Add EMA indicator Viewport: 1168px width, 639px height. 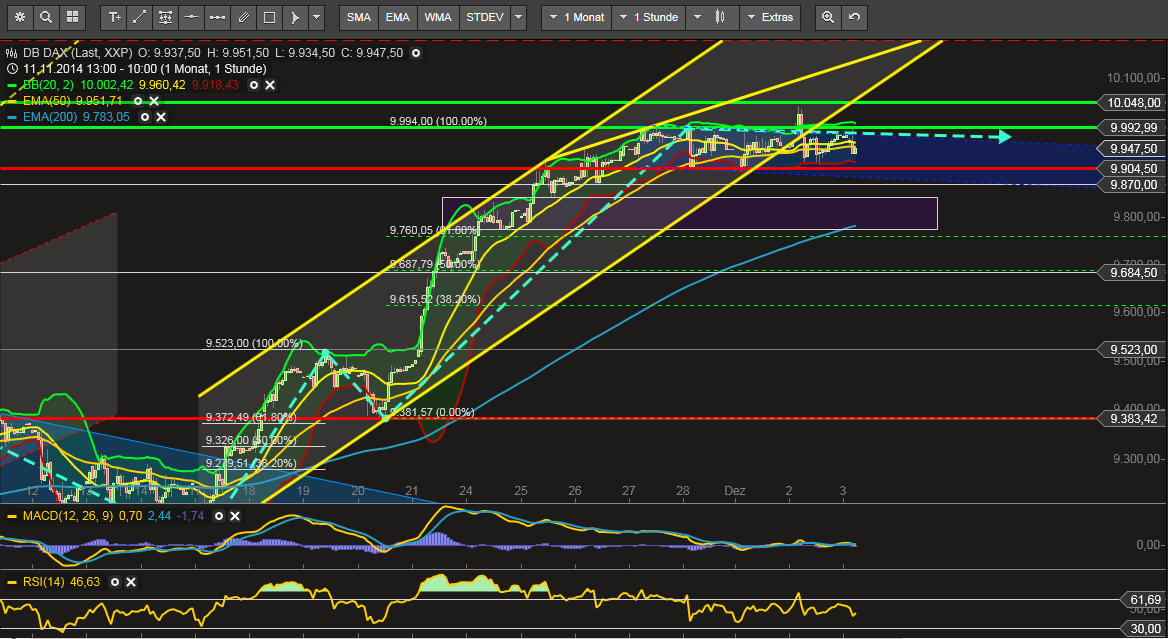tap(398, 17)
